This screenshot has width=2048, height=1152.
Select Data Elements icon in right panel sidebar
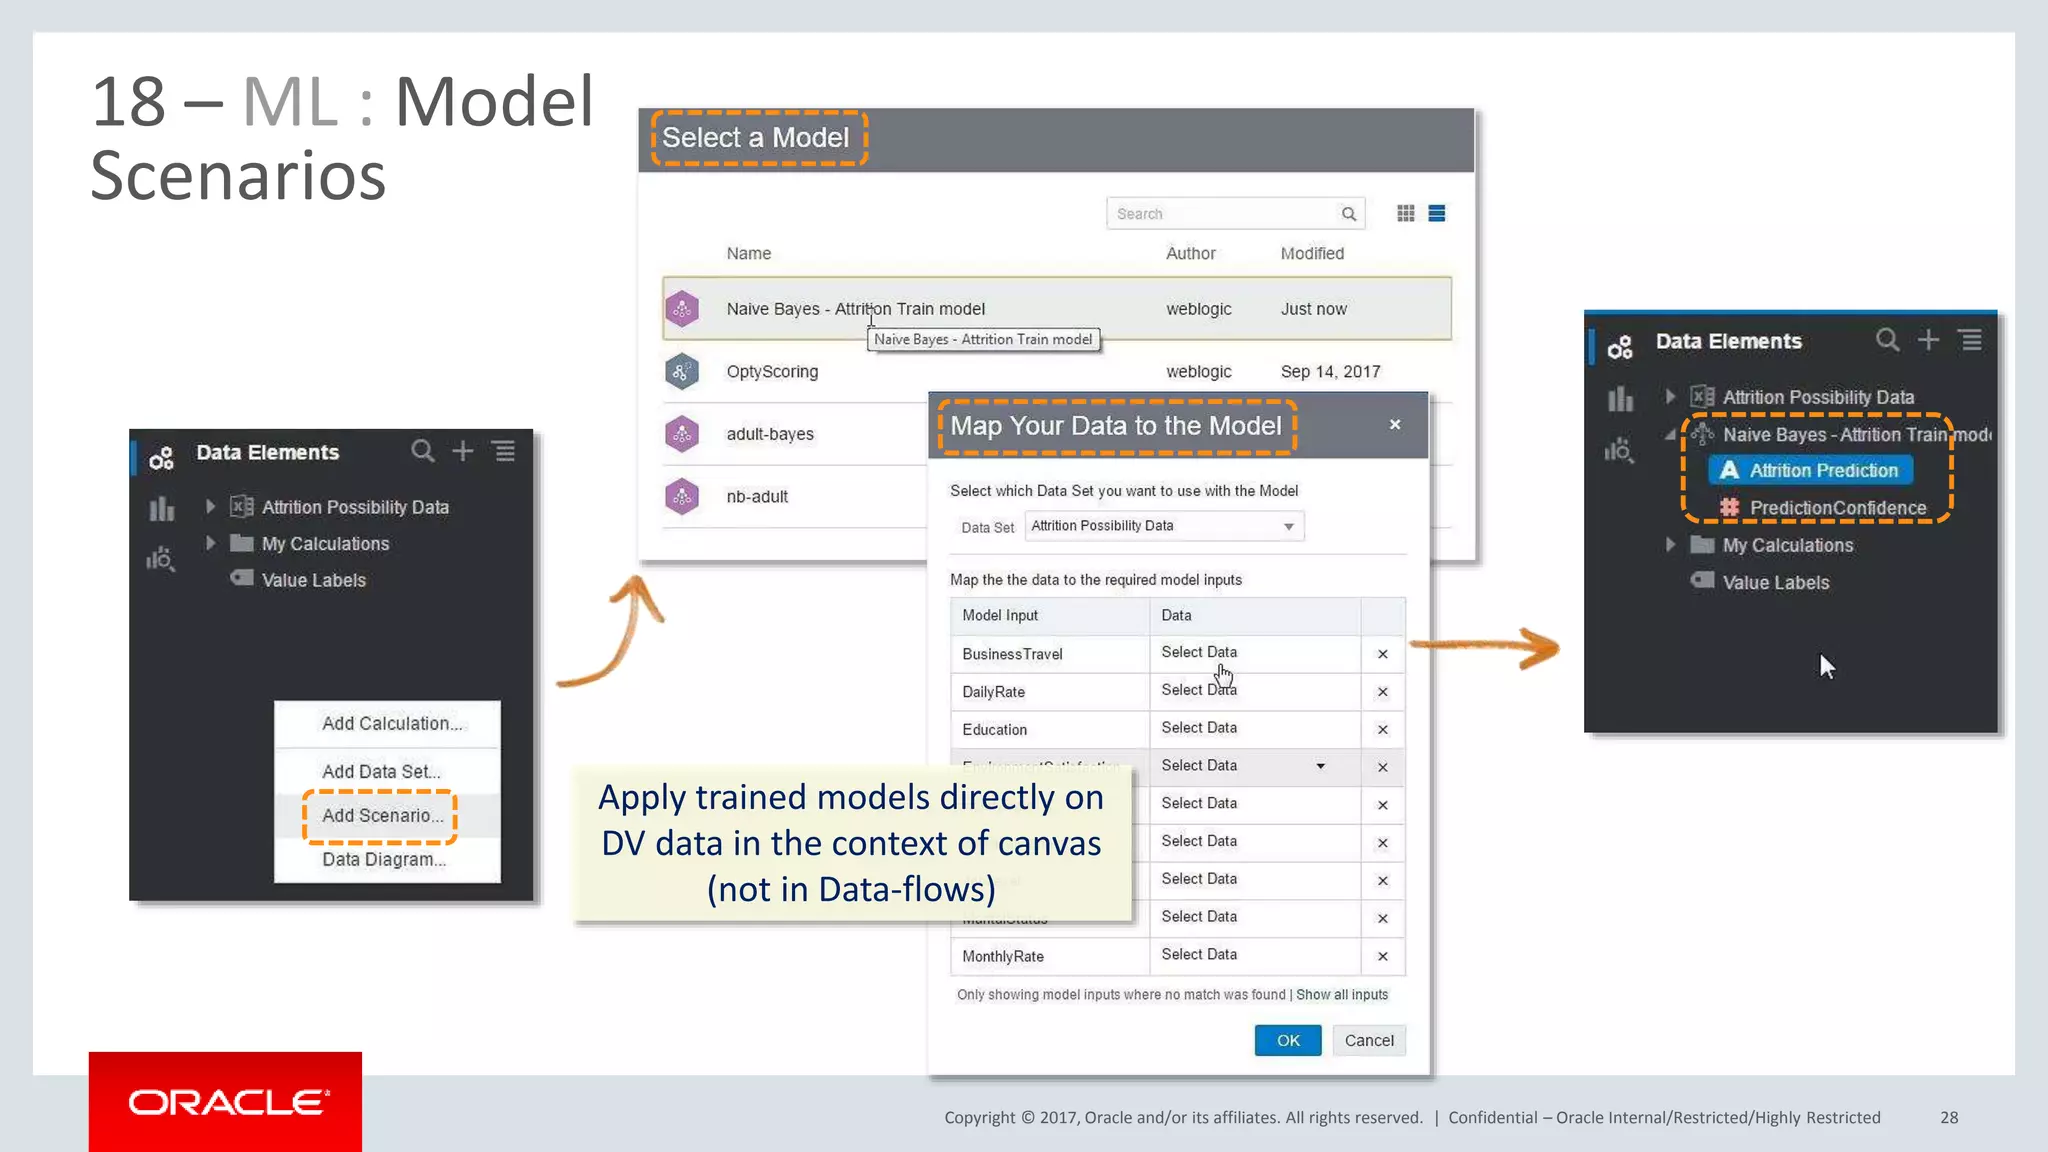pyautogui.click(x=1620, y=347)
